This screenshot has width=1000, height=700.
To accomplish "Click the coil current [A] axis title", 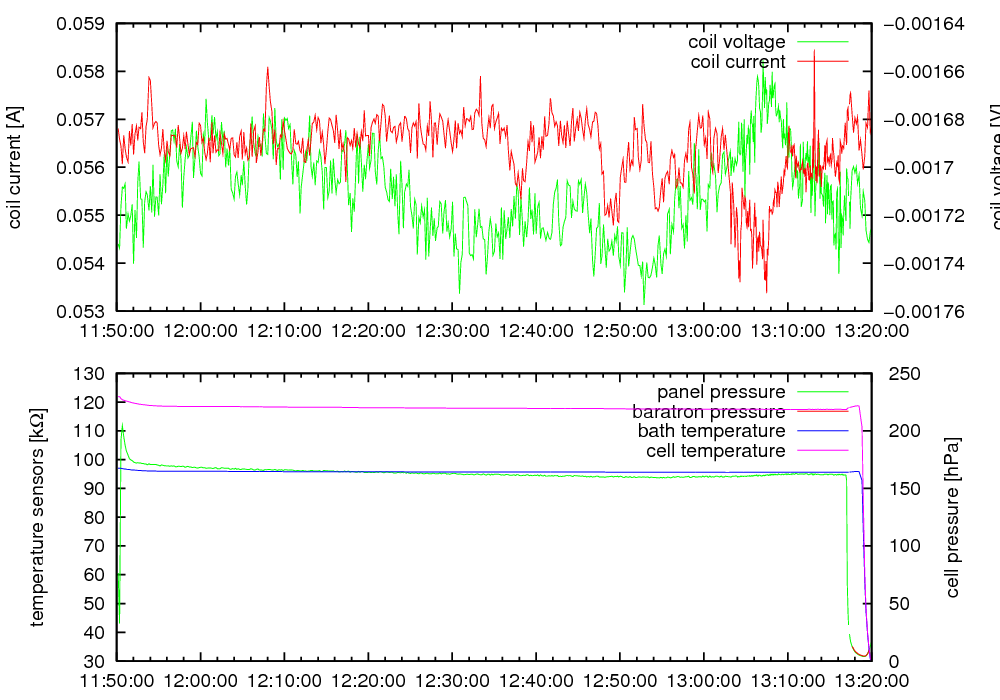I will [x=15, y=167].
